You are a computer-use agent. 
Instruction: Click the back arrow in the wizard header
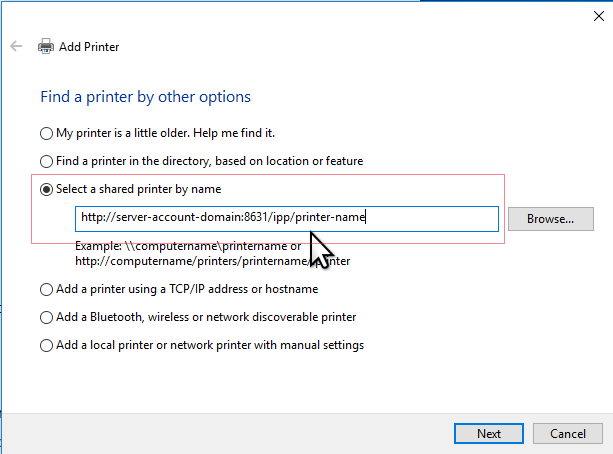tap(16, 47)
